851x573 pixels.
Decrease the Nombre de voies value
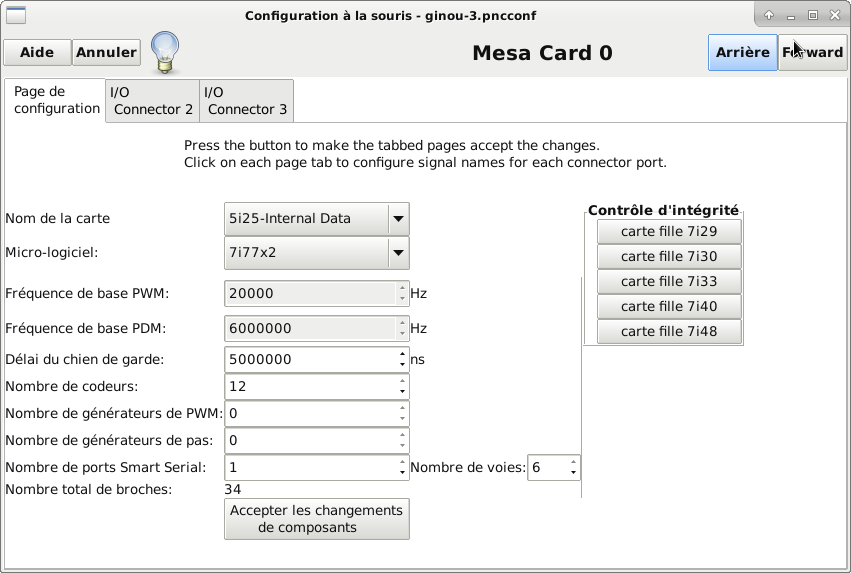(x=573, y=472)
